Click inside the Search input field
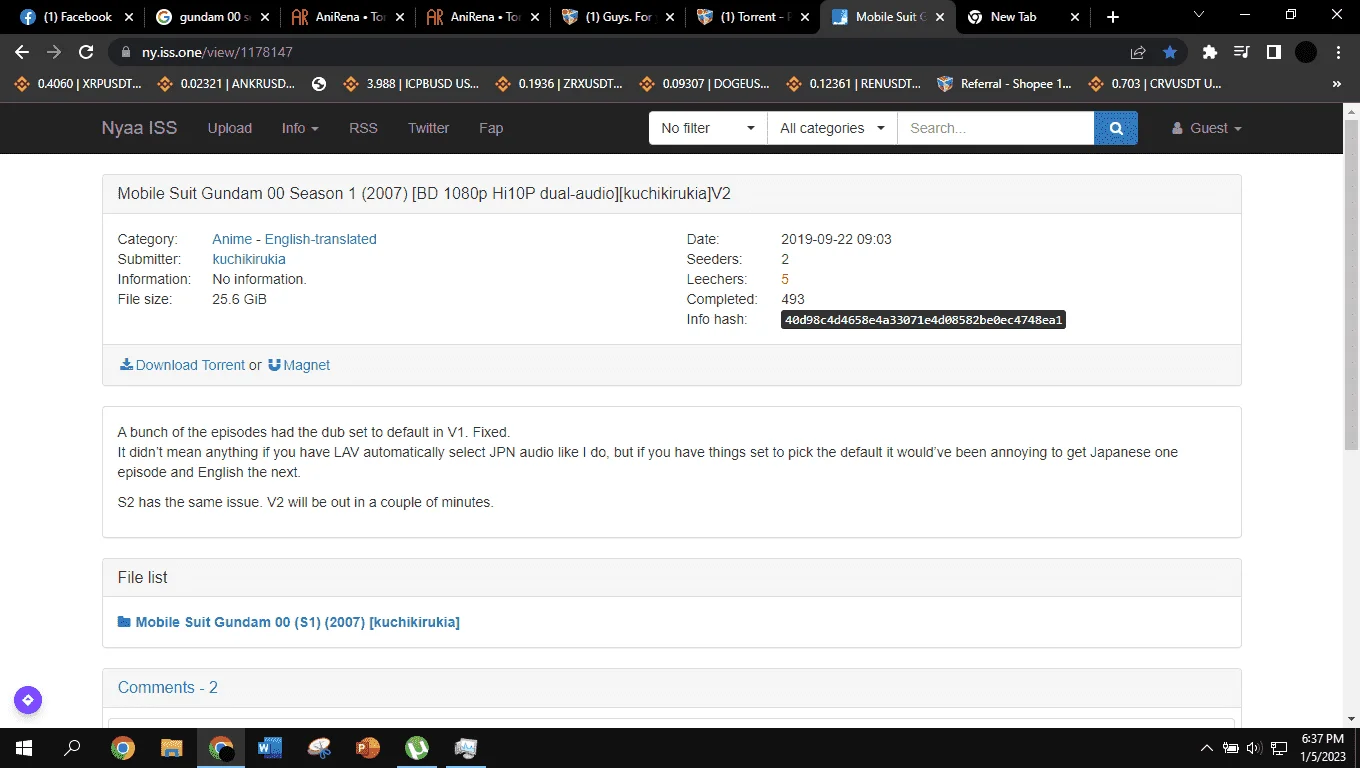This screenshot has height=768, width=1360. click(x=995, y=128)
